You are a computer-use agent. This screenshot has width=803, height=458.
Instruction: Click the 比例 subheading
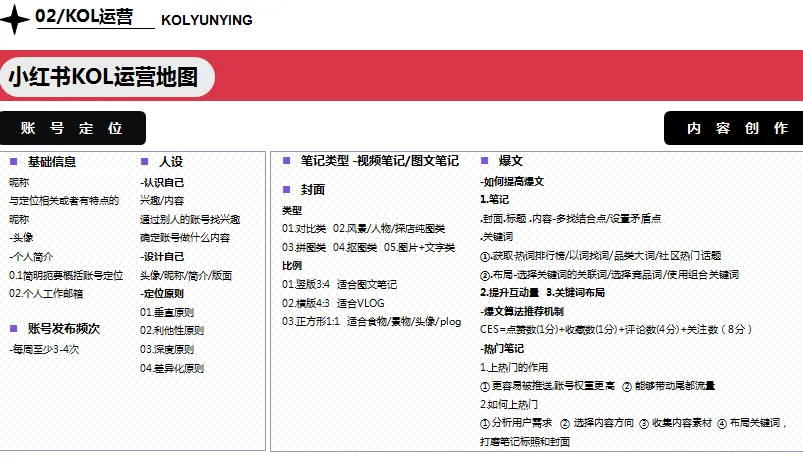click(x=292, y=266)
